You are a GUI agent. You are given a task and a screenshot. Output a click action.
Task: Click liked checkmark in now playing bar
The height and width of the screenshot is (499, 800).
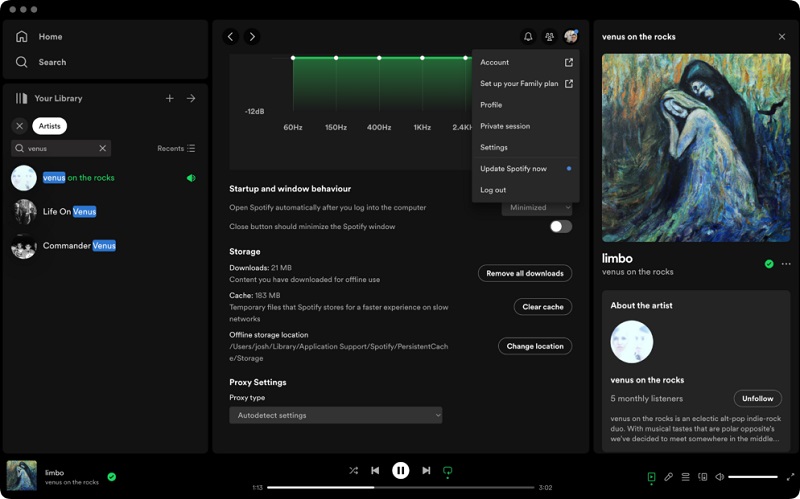(112, 477)
